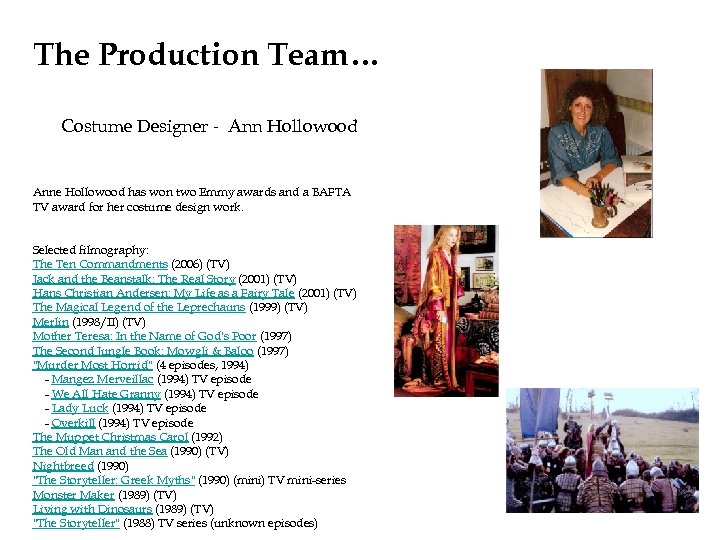Open Jack and the Beanstalk: The Real Story link

tap(134, 279)
